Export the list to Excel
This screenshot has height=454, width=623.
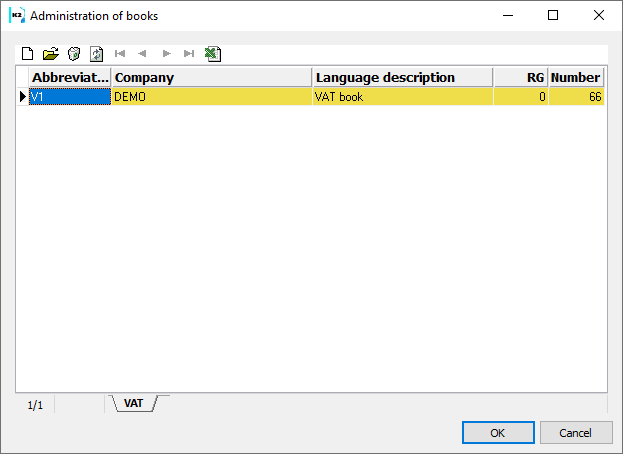pyautogui.click(x=212, y=54)
